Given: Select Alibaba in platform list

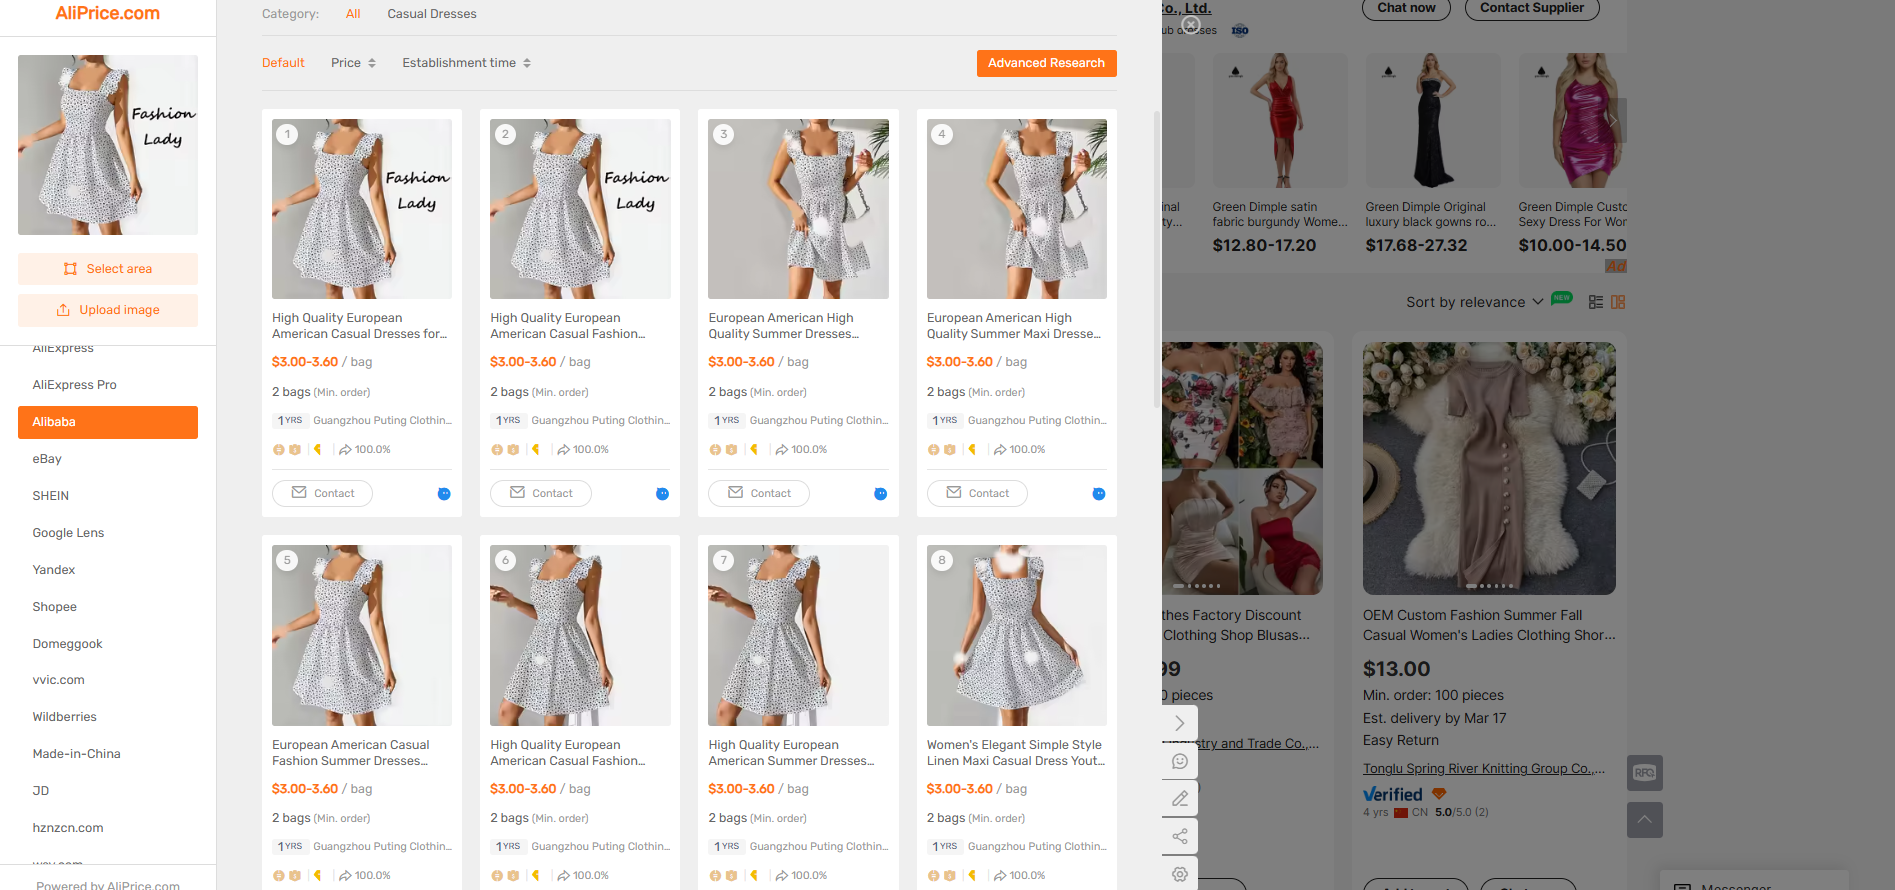Looking at the screenshot, I should pos(108,422).
